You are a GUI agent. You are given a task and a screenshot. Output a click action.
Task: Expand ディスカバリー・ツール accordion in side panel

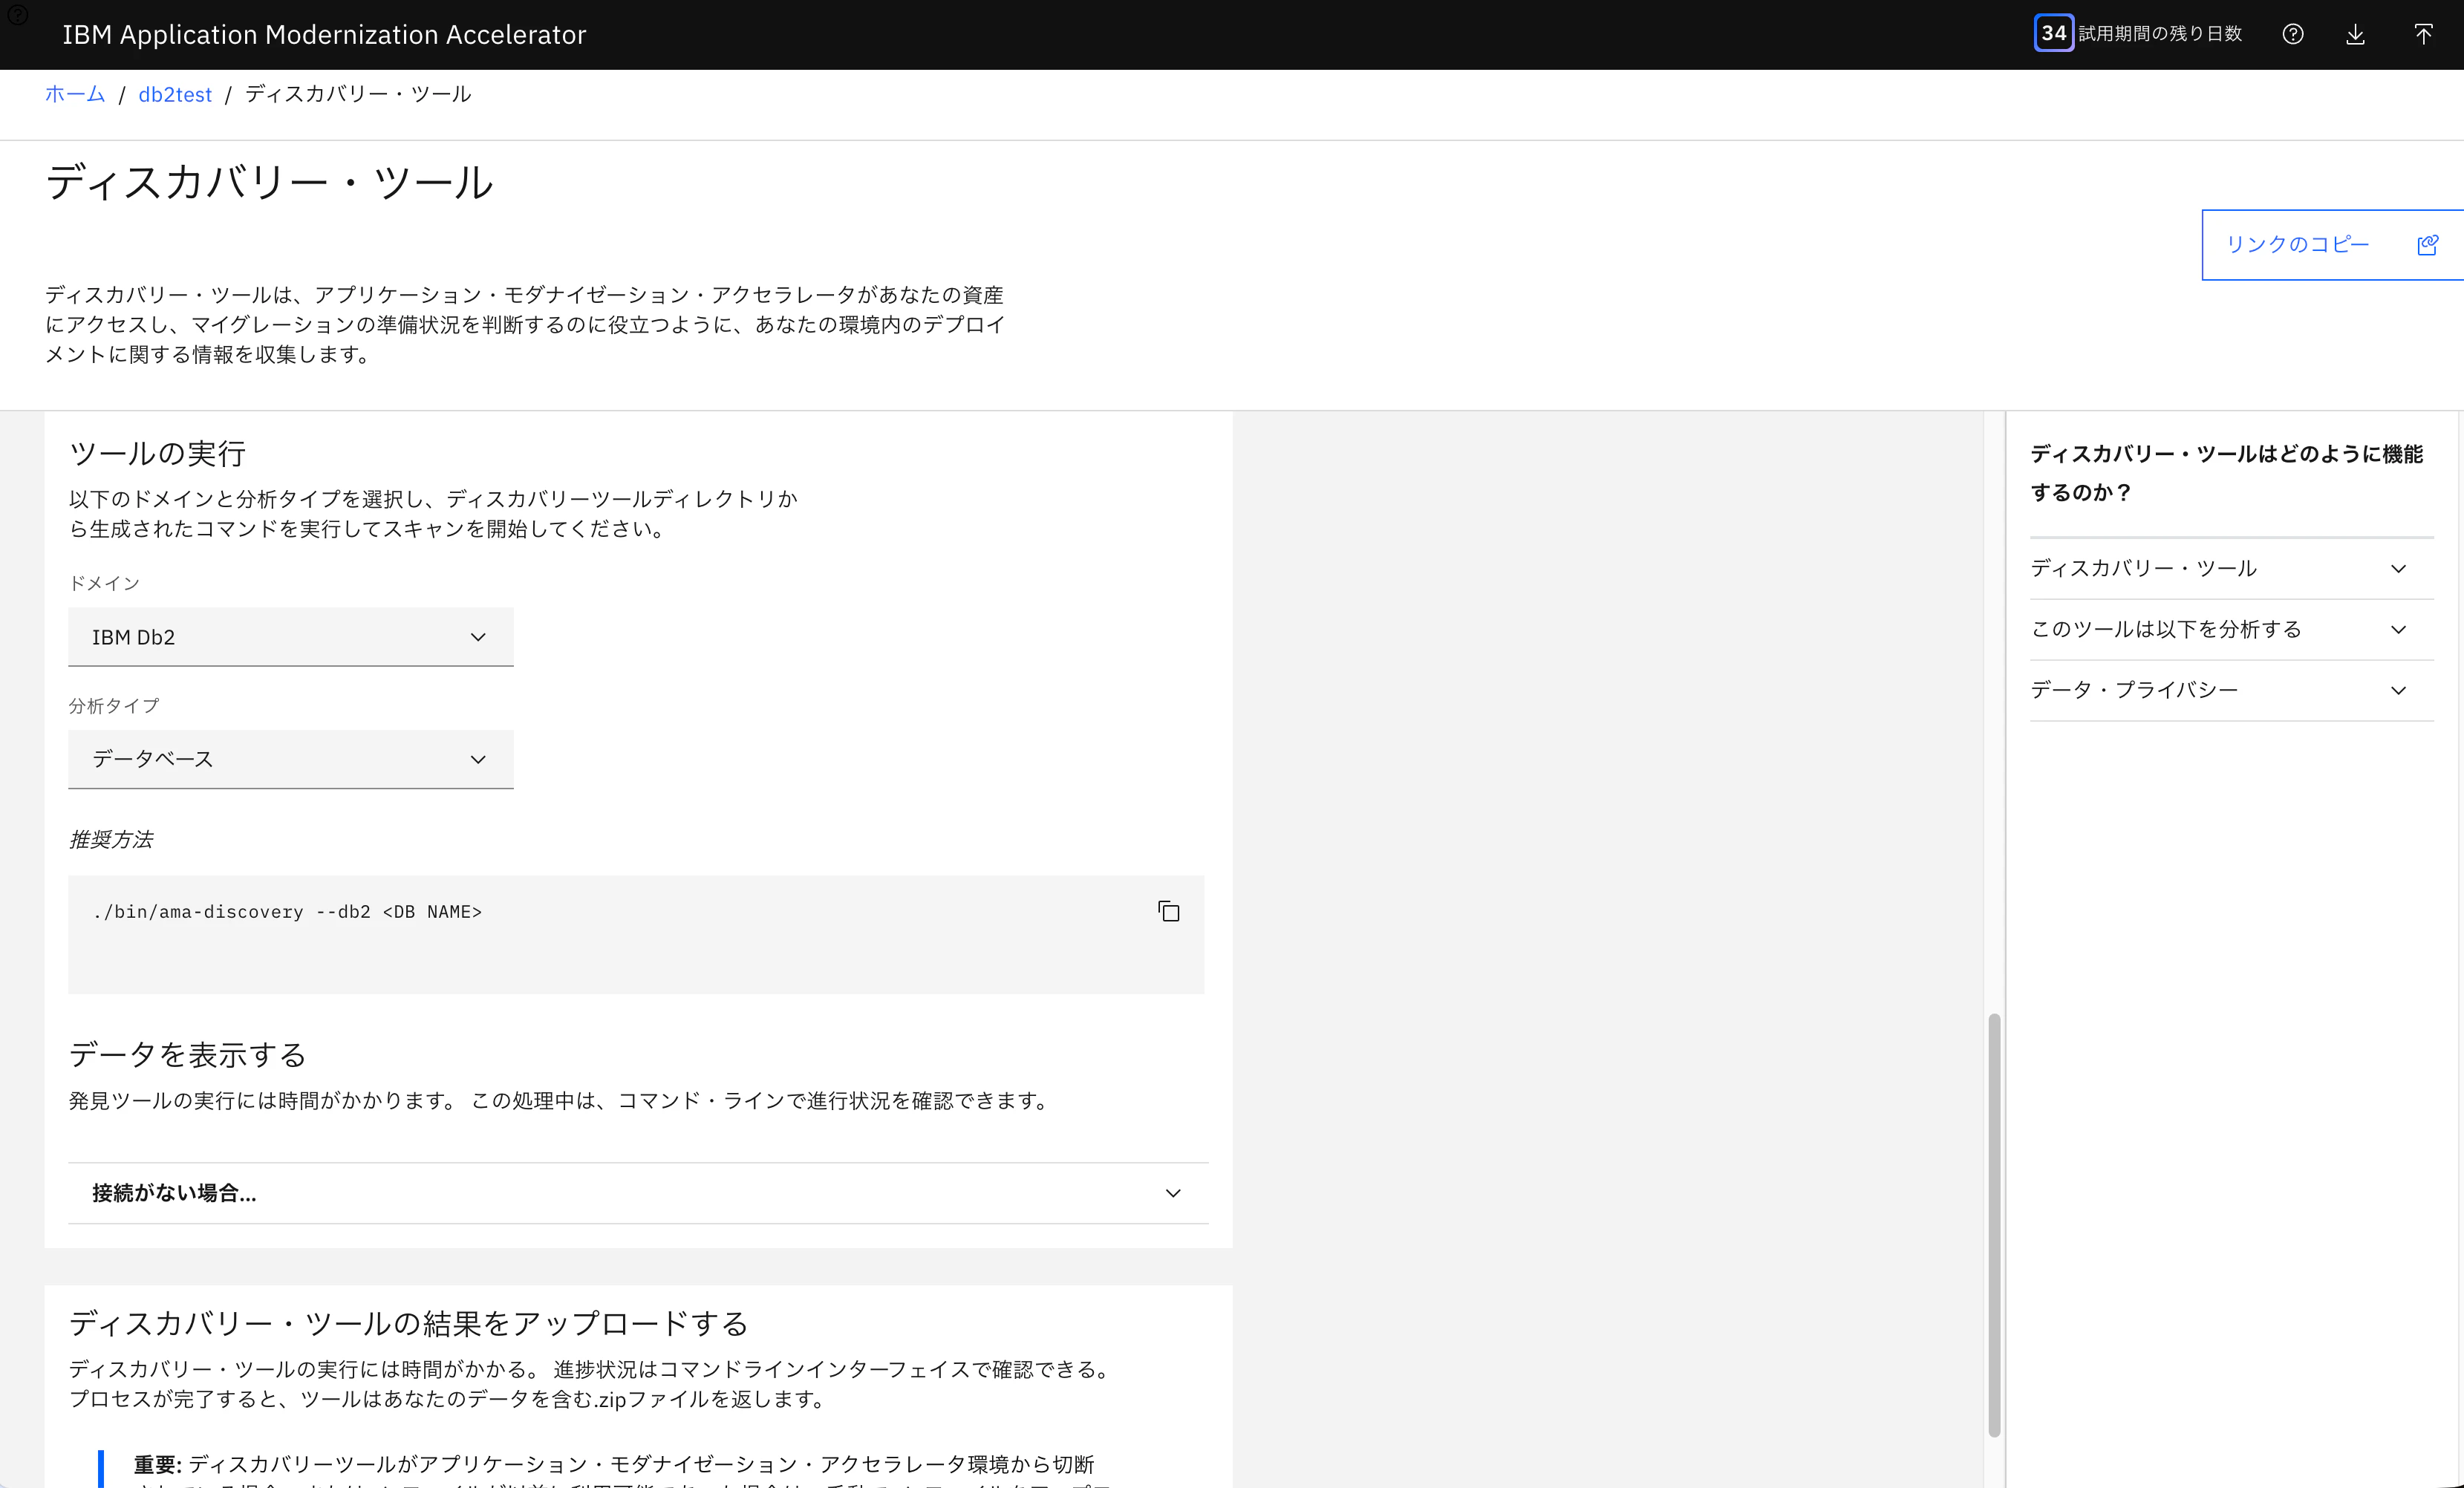(2231, 568)
